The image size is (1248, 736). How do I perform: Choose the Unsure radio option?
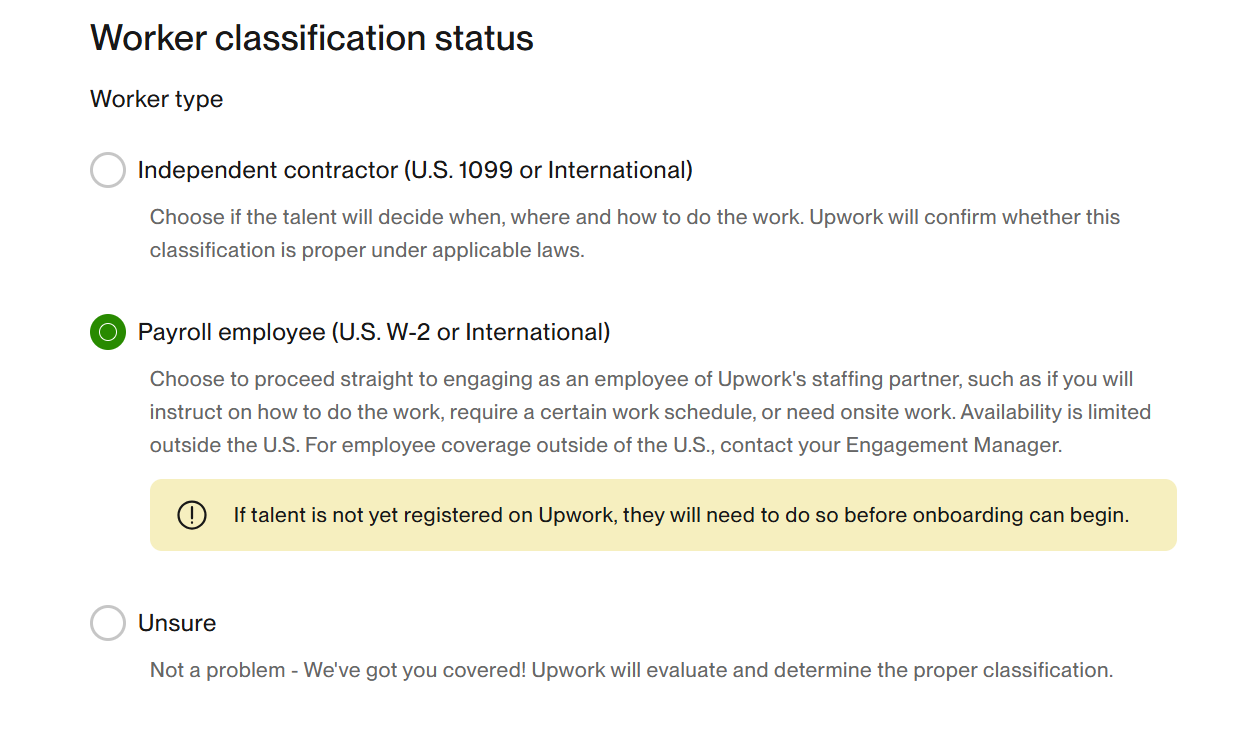pos(108,623)
